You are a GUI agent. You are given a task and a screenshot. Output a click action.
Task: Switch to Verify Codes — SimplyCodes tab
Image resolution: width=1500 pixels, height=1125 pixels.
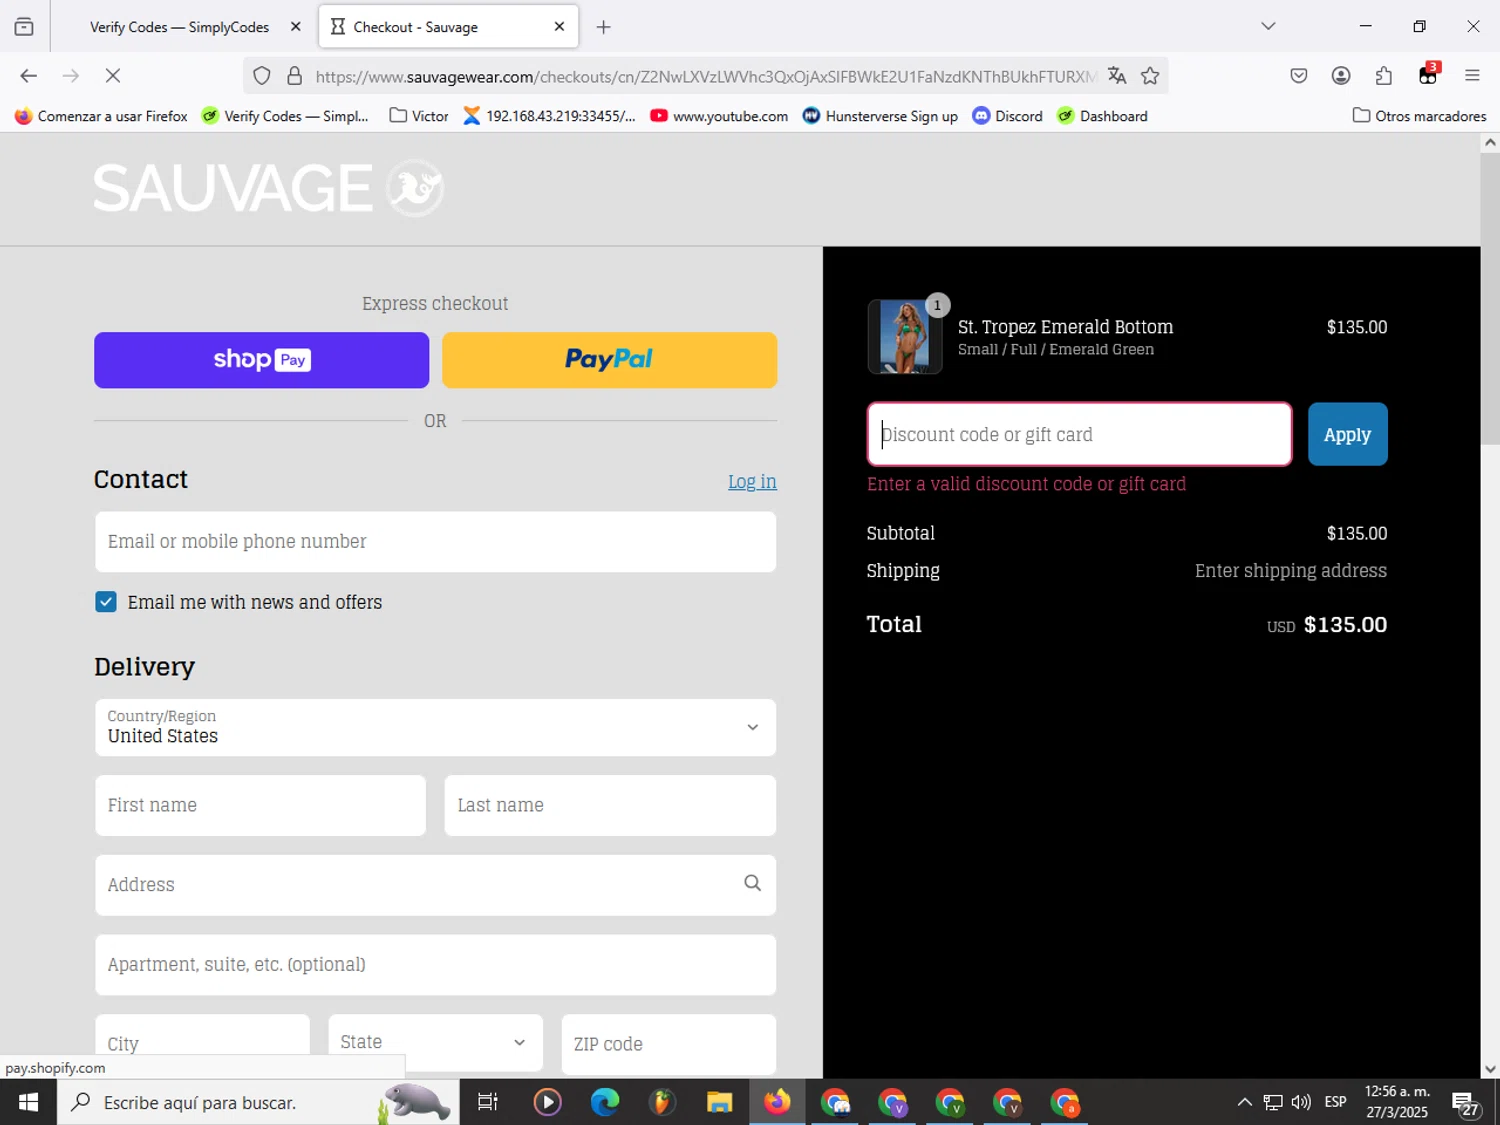point(179,27)
